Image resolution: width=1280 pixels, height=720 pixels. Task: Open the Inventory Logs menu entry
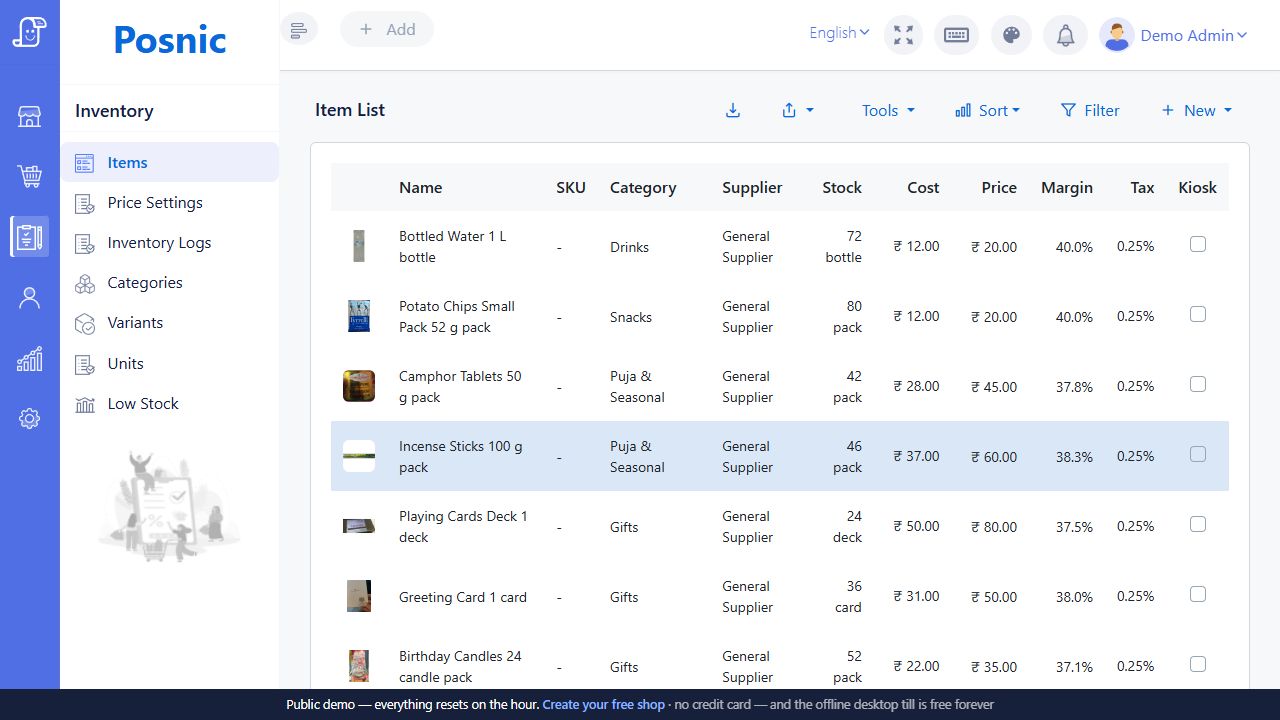170,243
